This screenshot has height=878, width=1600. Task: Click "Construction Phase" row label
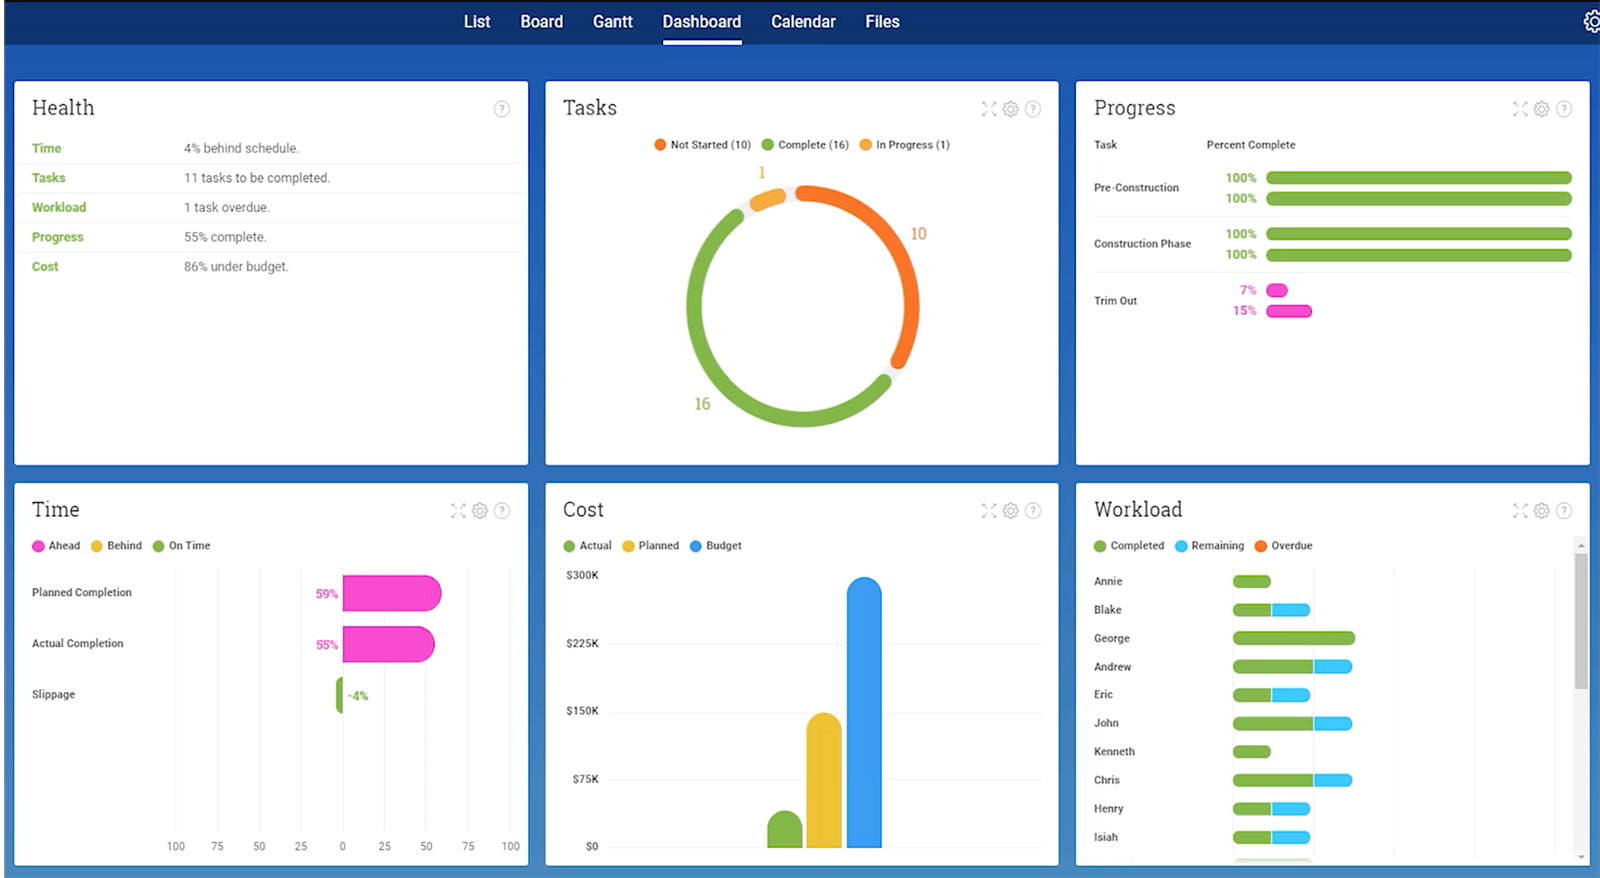coord(1142,244)
